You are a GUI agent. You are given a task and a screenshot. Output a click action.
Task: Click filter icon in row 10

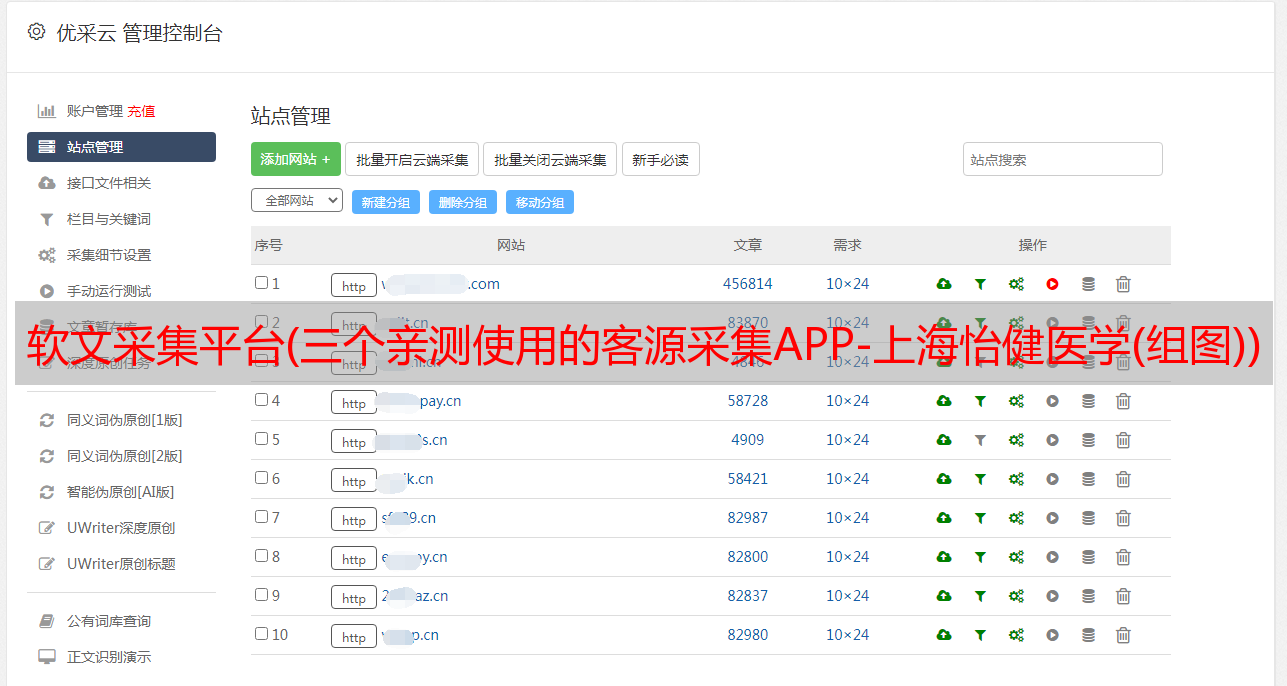(x=980, y=635)
